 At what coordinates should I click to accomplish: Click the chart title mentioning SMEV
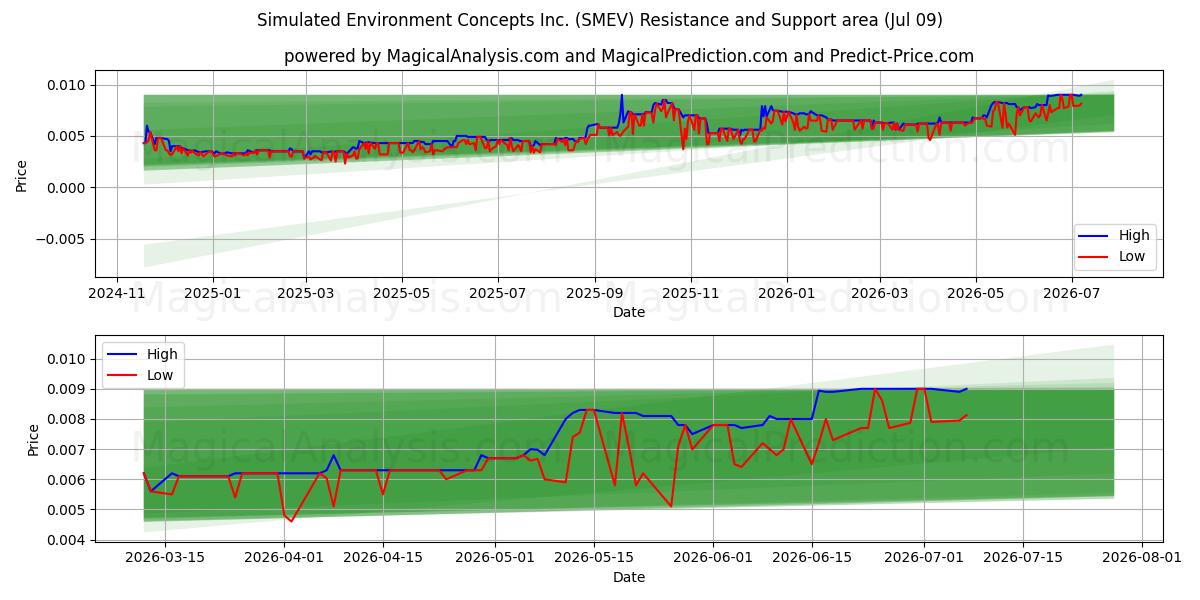point(600,20)
